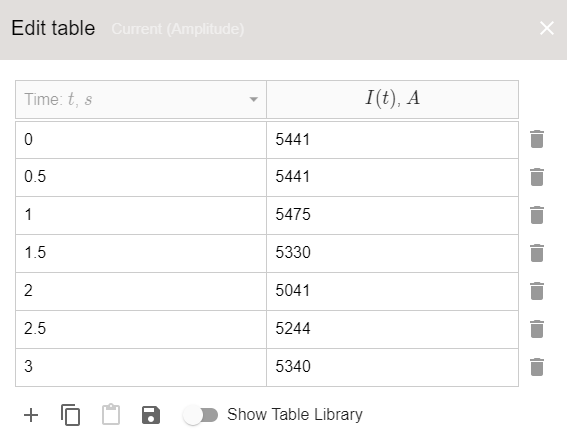Click the I(t), A column header
The height and width of the screenshot is (432, 567).
coord(392,99)
